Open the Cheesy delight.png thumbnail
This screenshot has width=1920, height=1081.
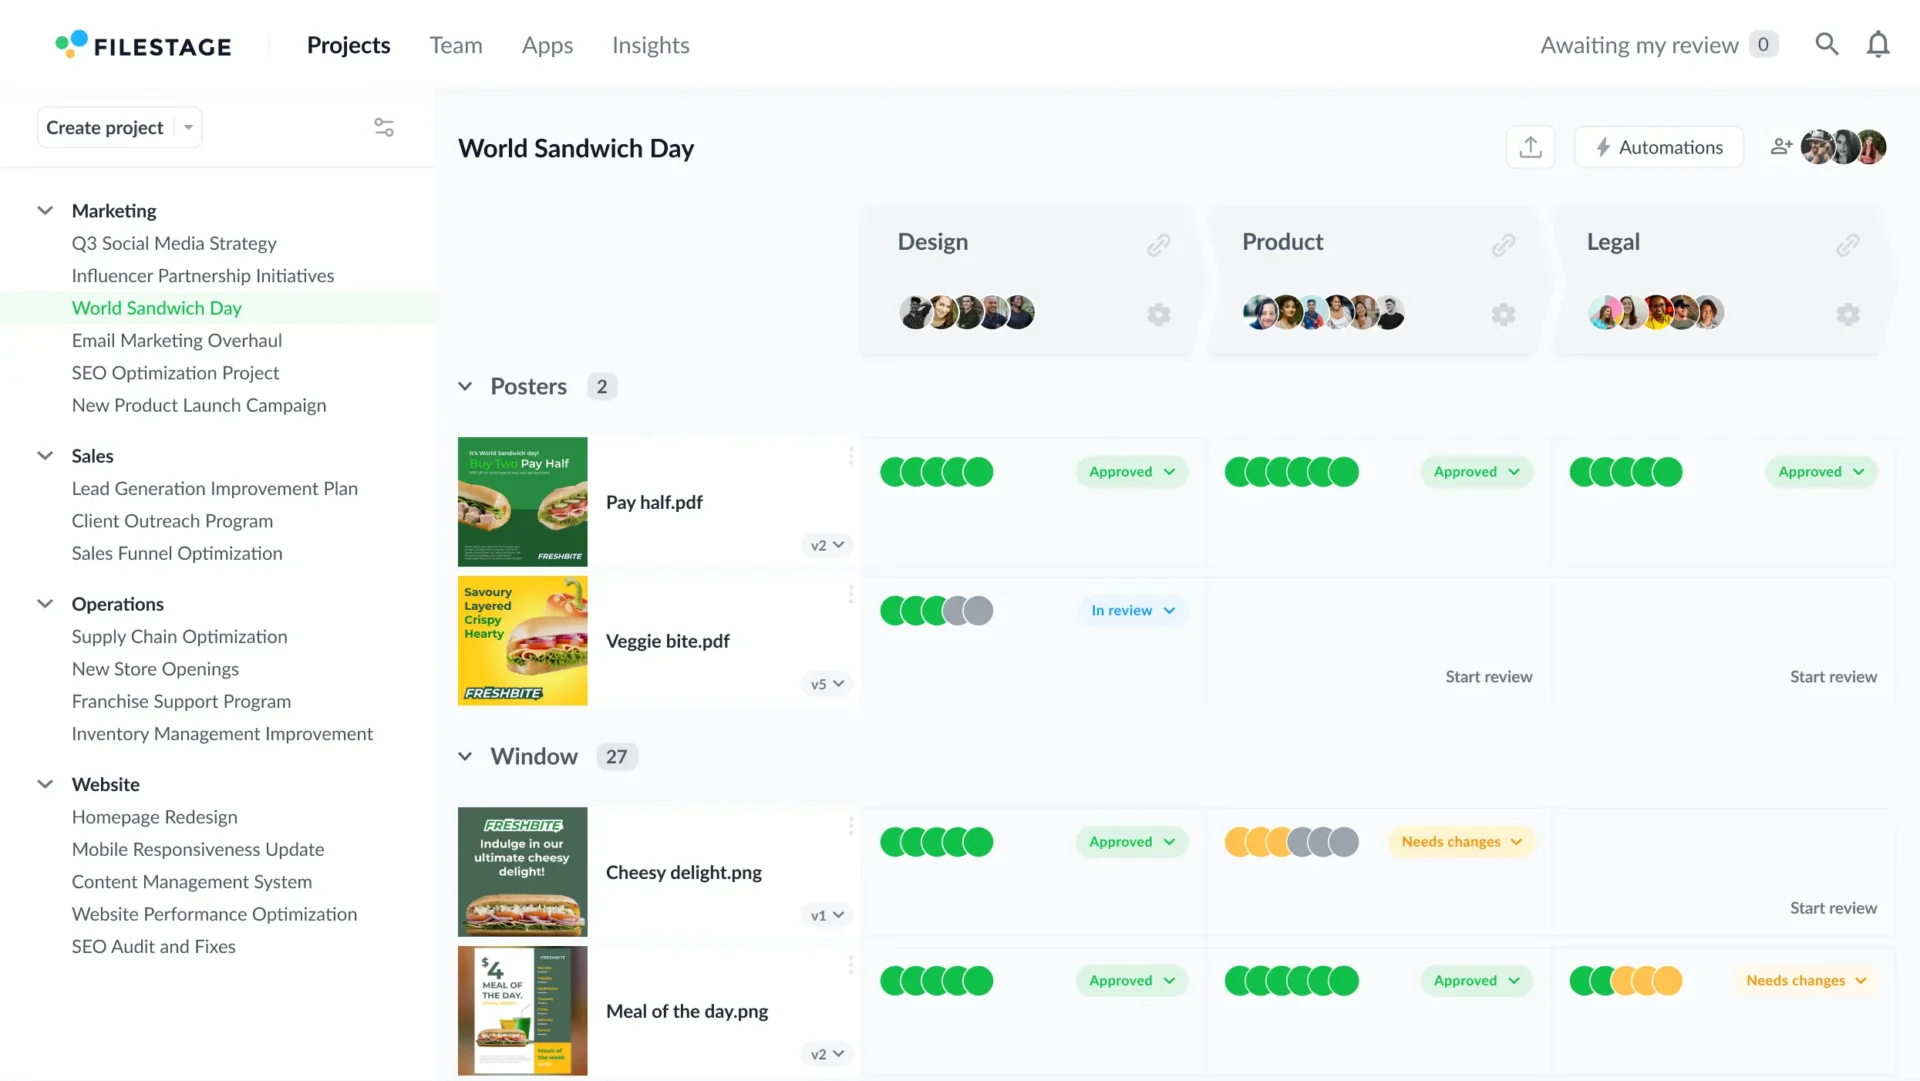522,872
